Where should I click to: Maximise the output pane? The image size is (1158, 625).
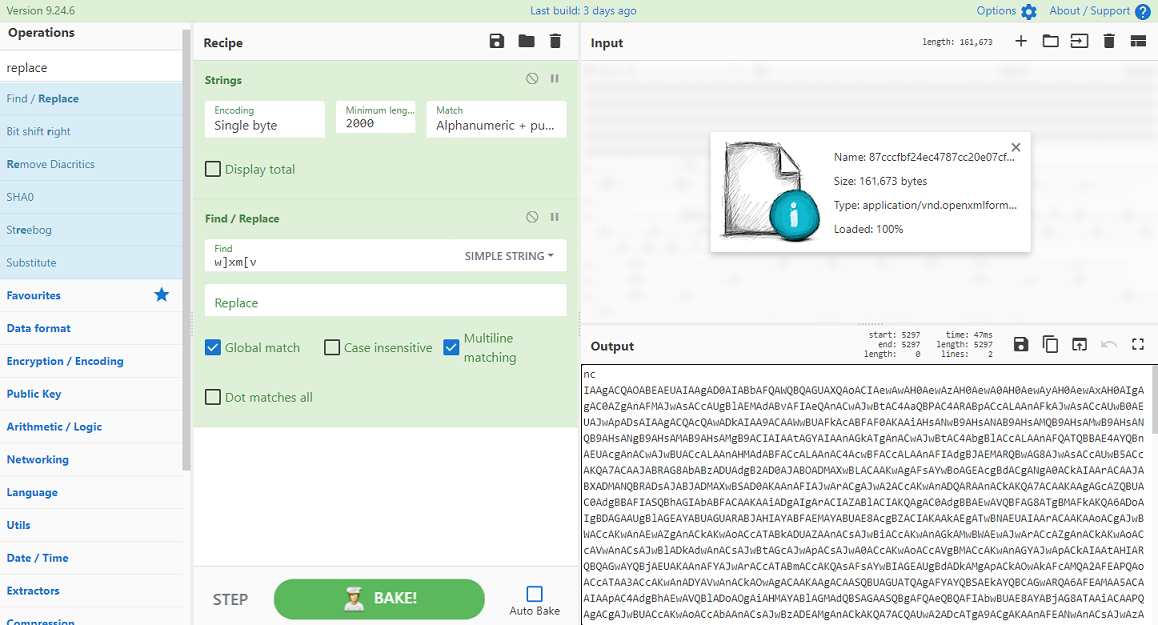pos(1138,344)
